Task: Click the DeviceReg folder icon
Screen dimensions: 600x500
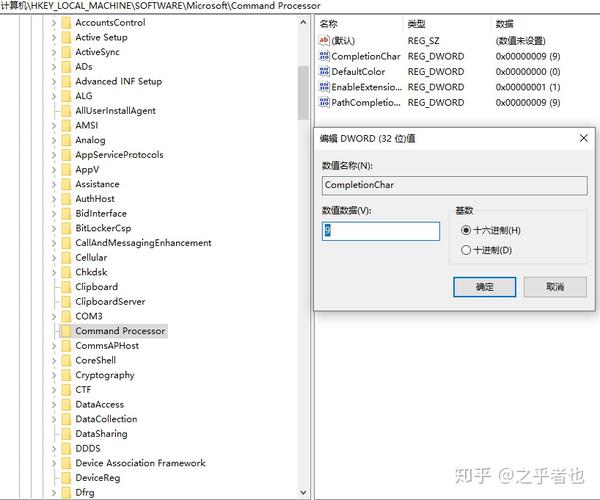Action: 66,478
